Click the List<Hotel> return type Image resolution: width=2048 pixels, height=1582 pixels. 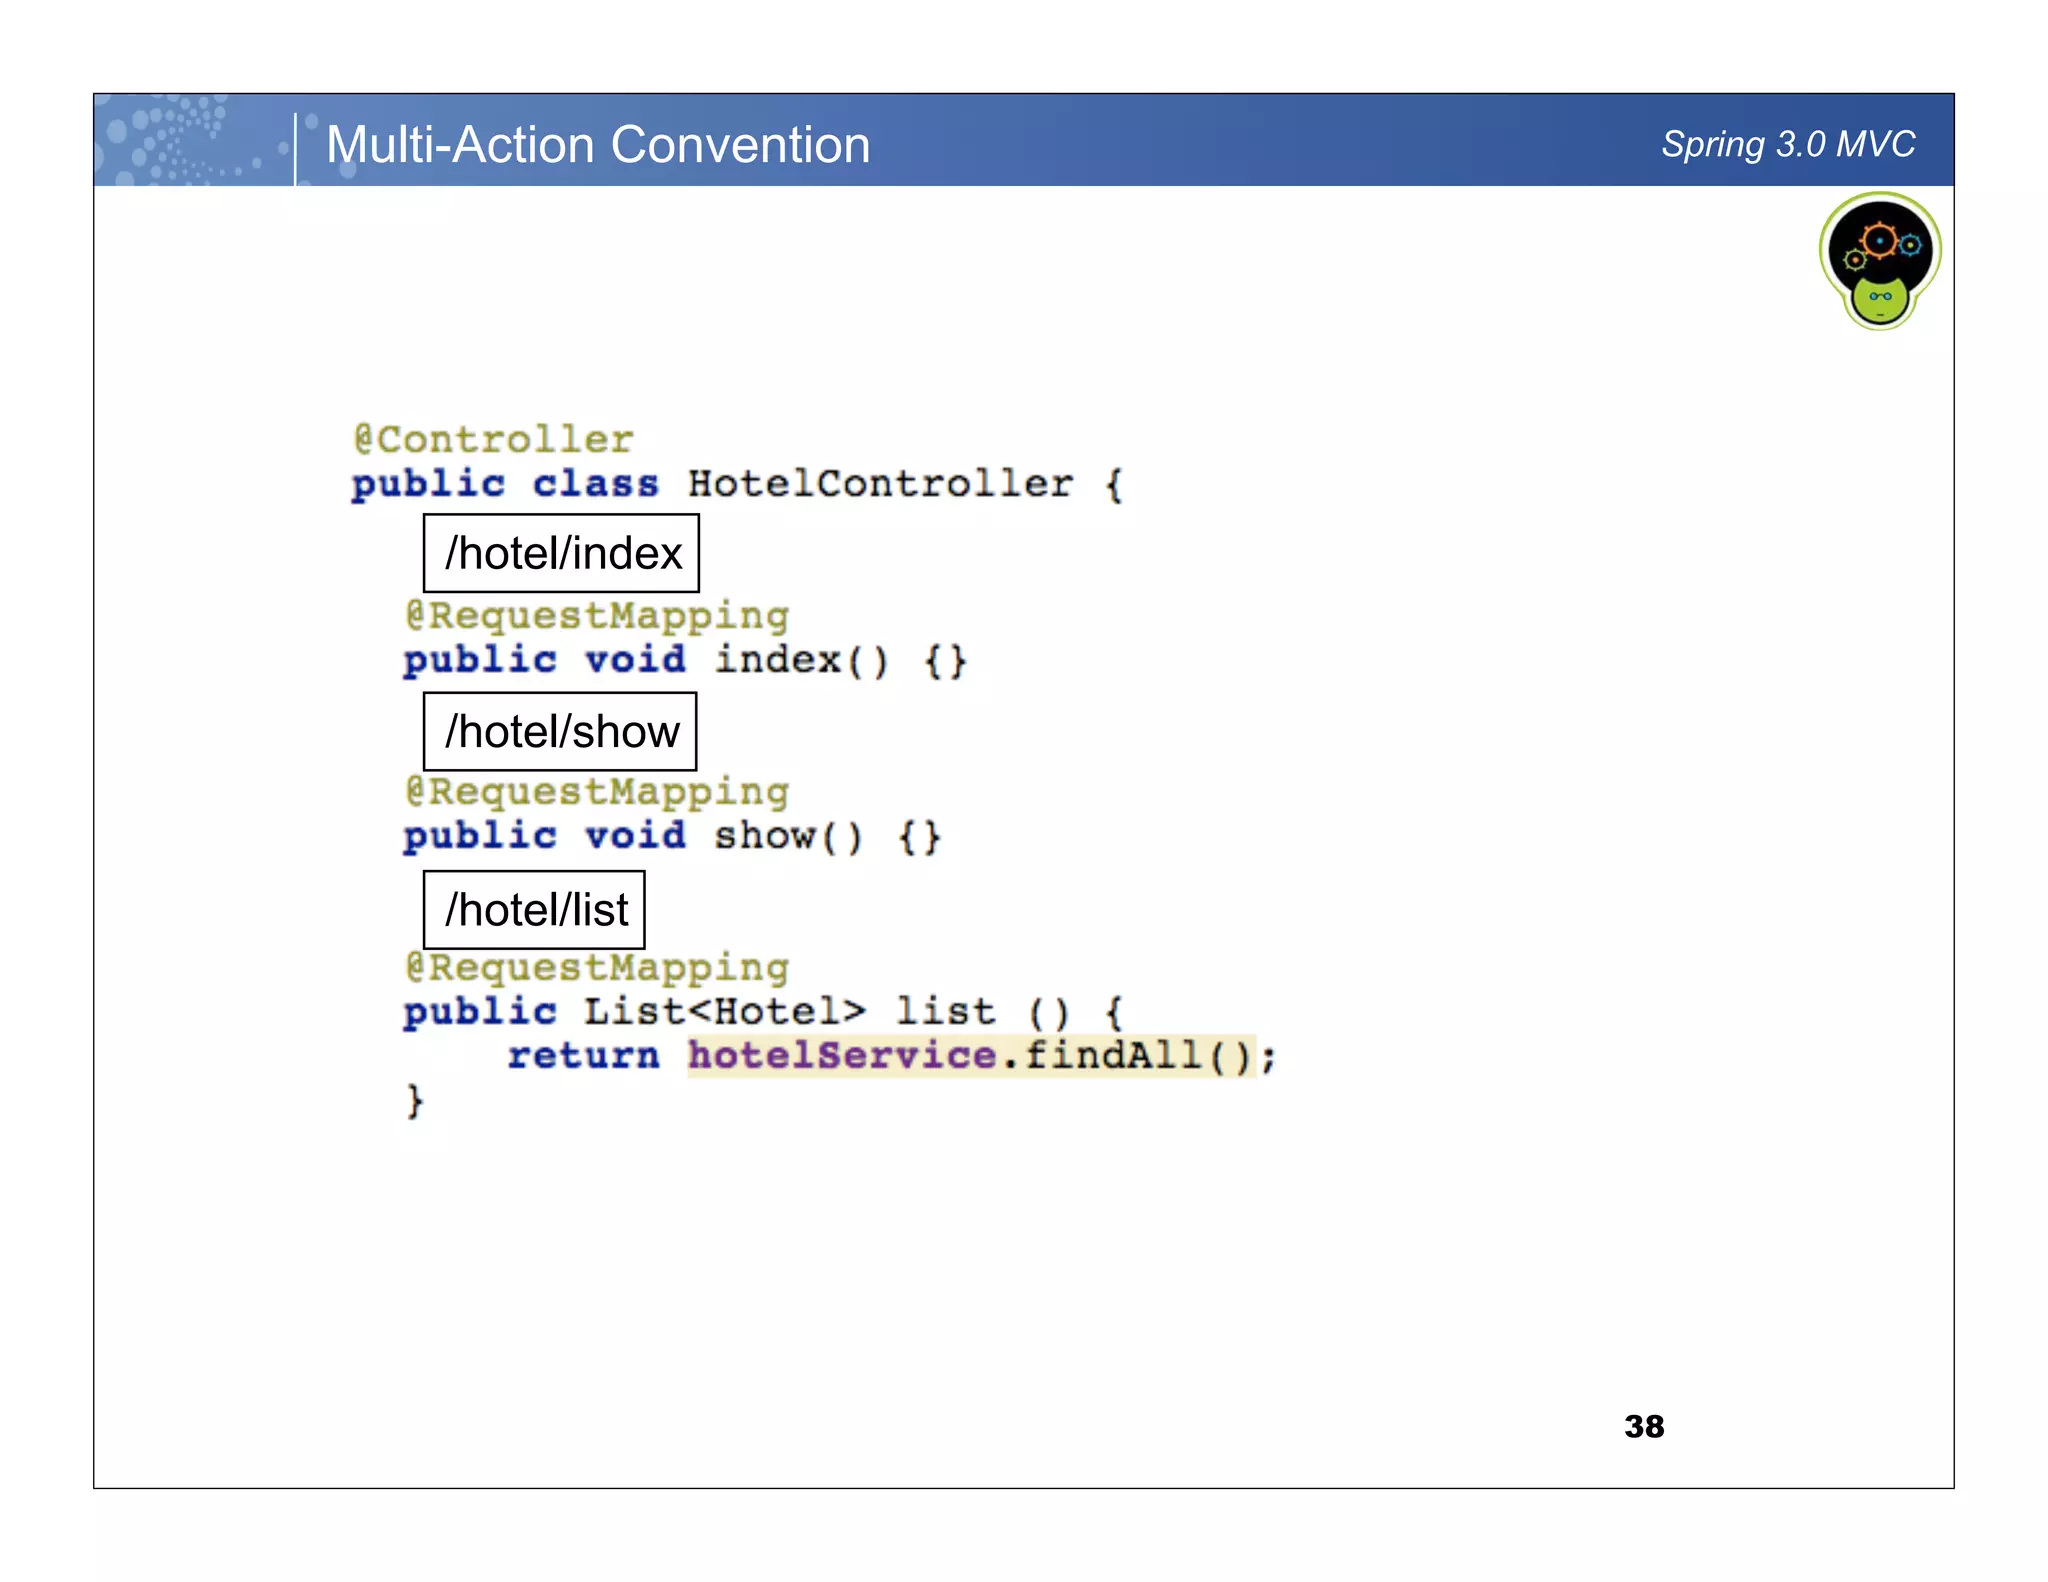point(724,1011)
